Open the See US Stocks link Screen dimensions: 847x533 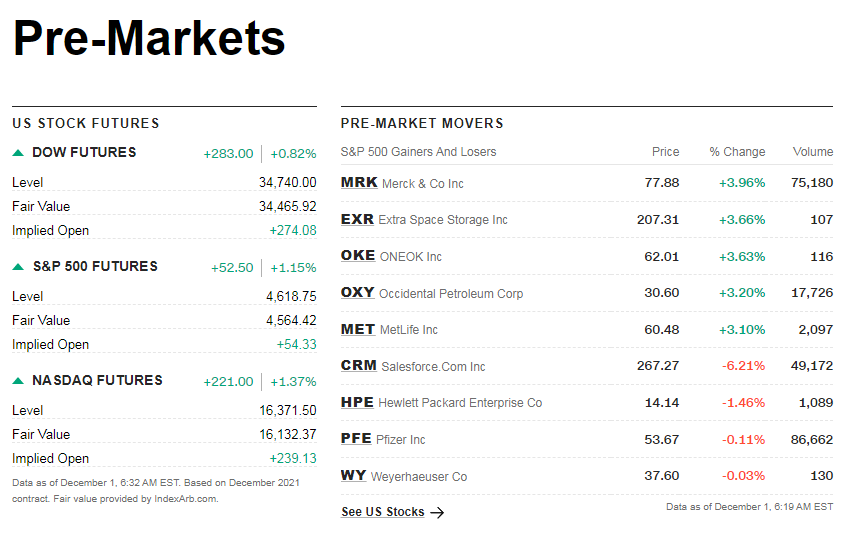[383, 512]
